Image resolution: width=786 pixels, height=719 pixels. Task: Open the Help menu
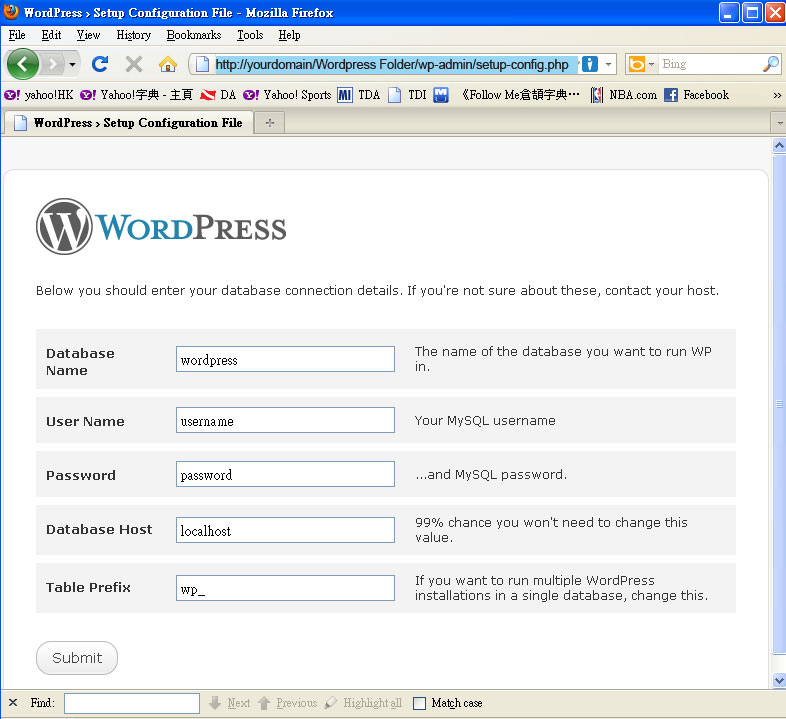(x=289, y=35)
